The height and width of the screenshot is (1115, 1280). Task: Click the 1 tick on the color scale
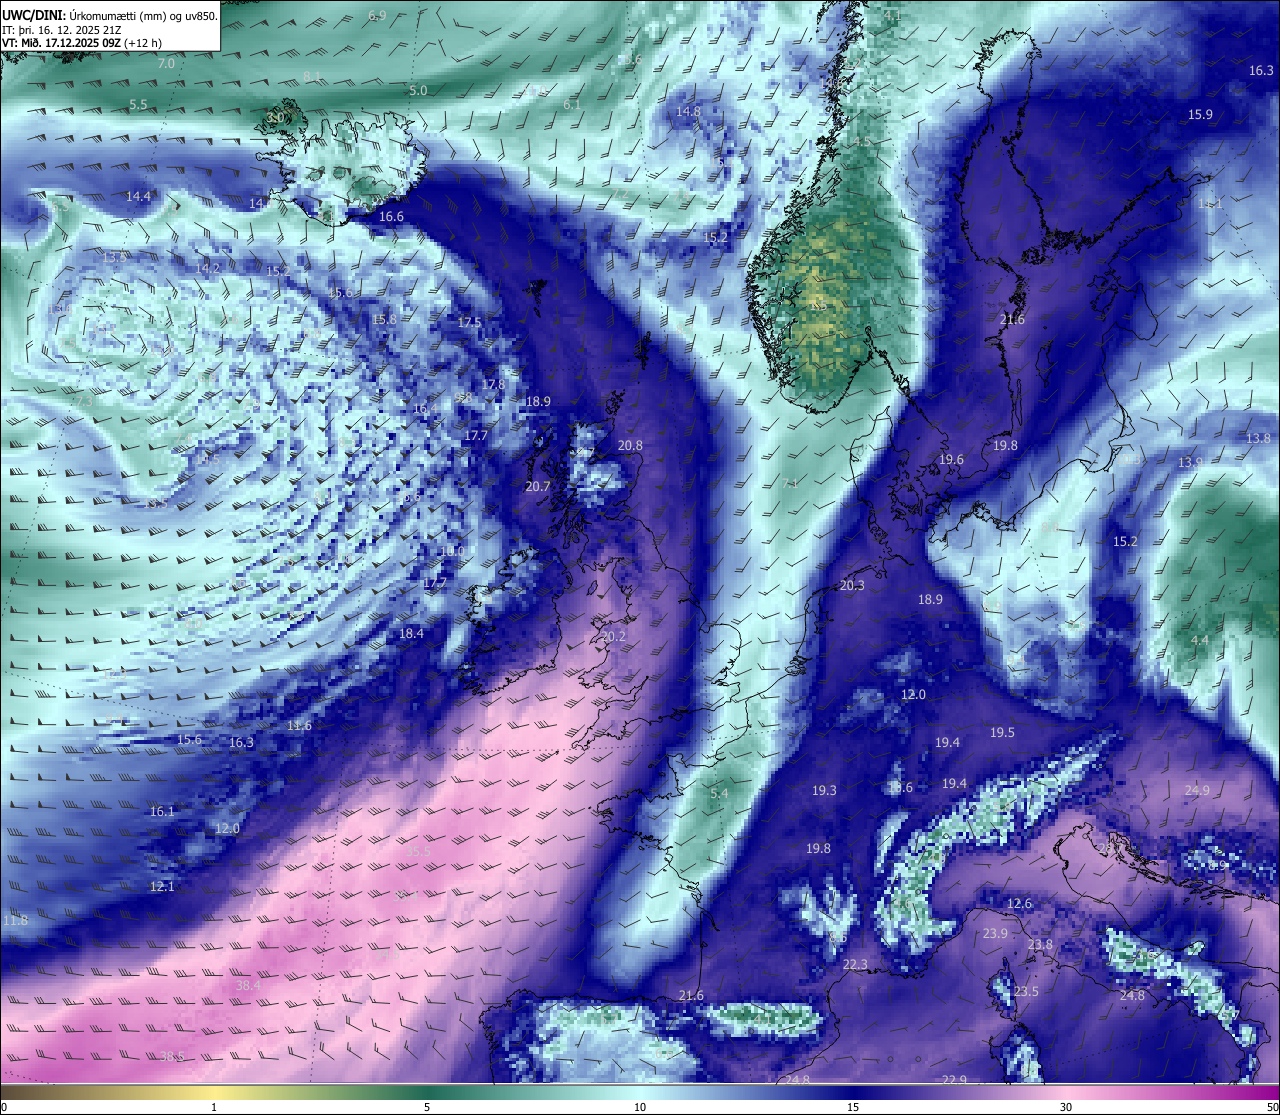[214, 1107]
